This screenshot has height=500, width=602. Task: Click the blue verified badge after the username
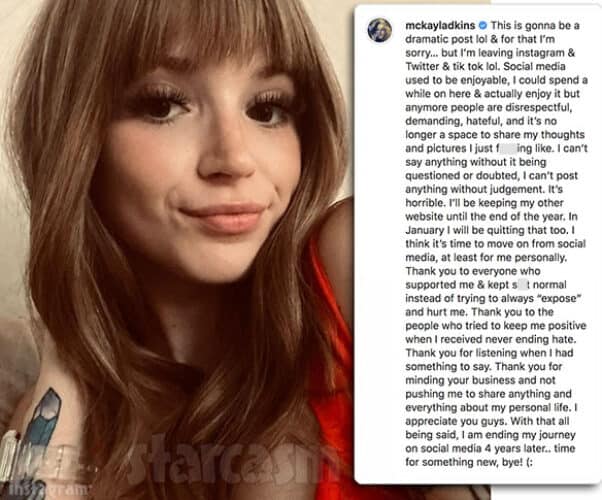[x=483, y=25]
